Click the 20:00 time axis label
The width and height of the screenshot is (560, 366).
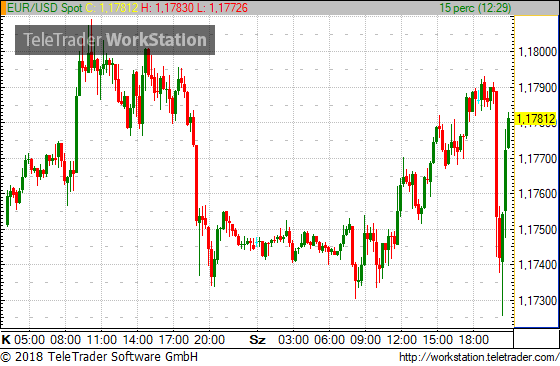tap(209, 339)
